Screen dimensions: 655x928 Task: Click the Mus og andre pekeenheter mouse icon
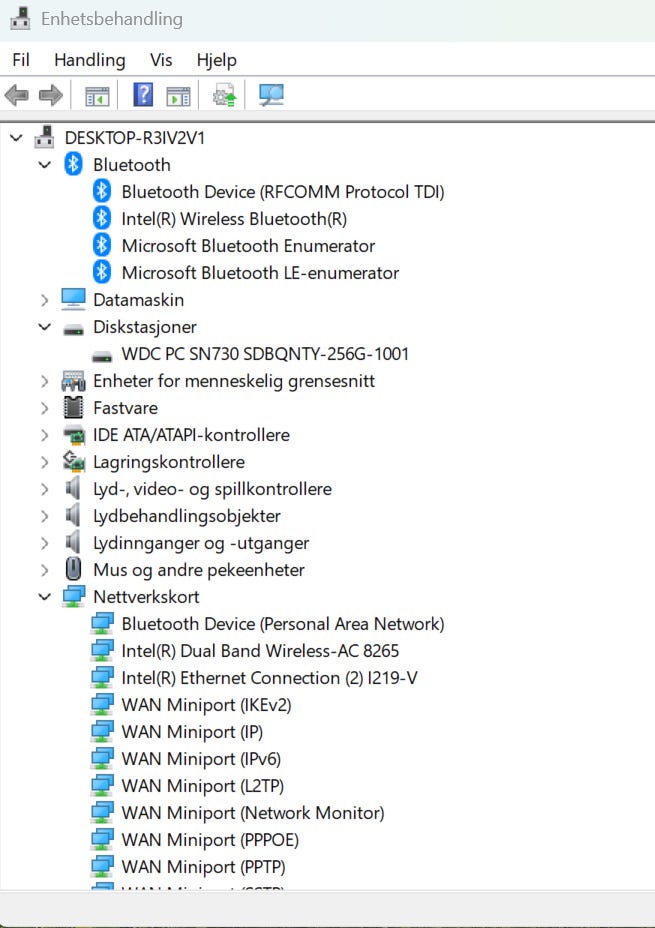(73, 569)
